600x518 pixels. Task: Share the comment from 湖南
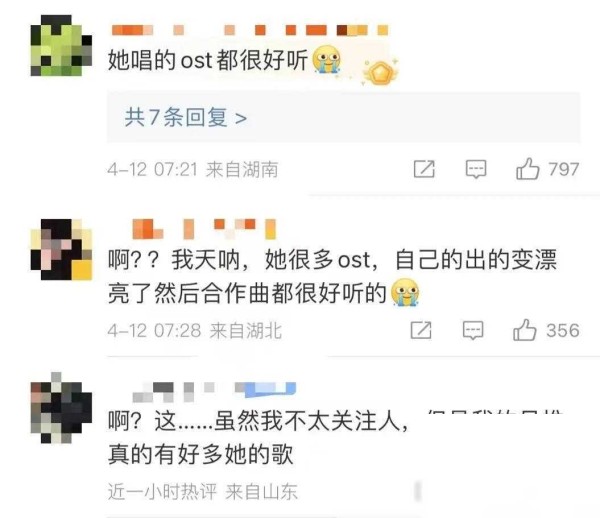tap(424, 169)
